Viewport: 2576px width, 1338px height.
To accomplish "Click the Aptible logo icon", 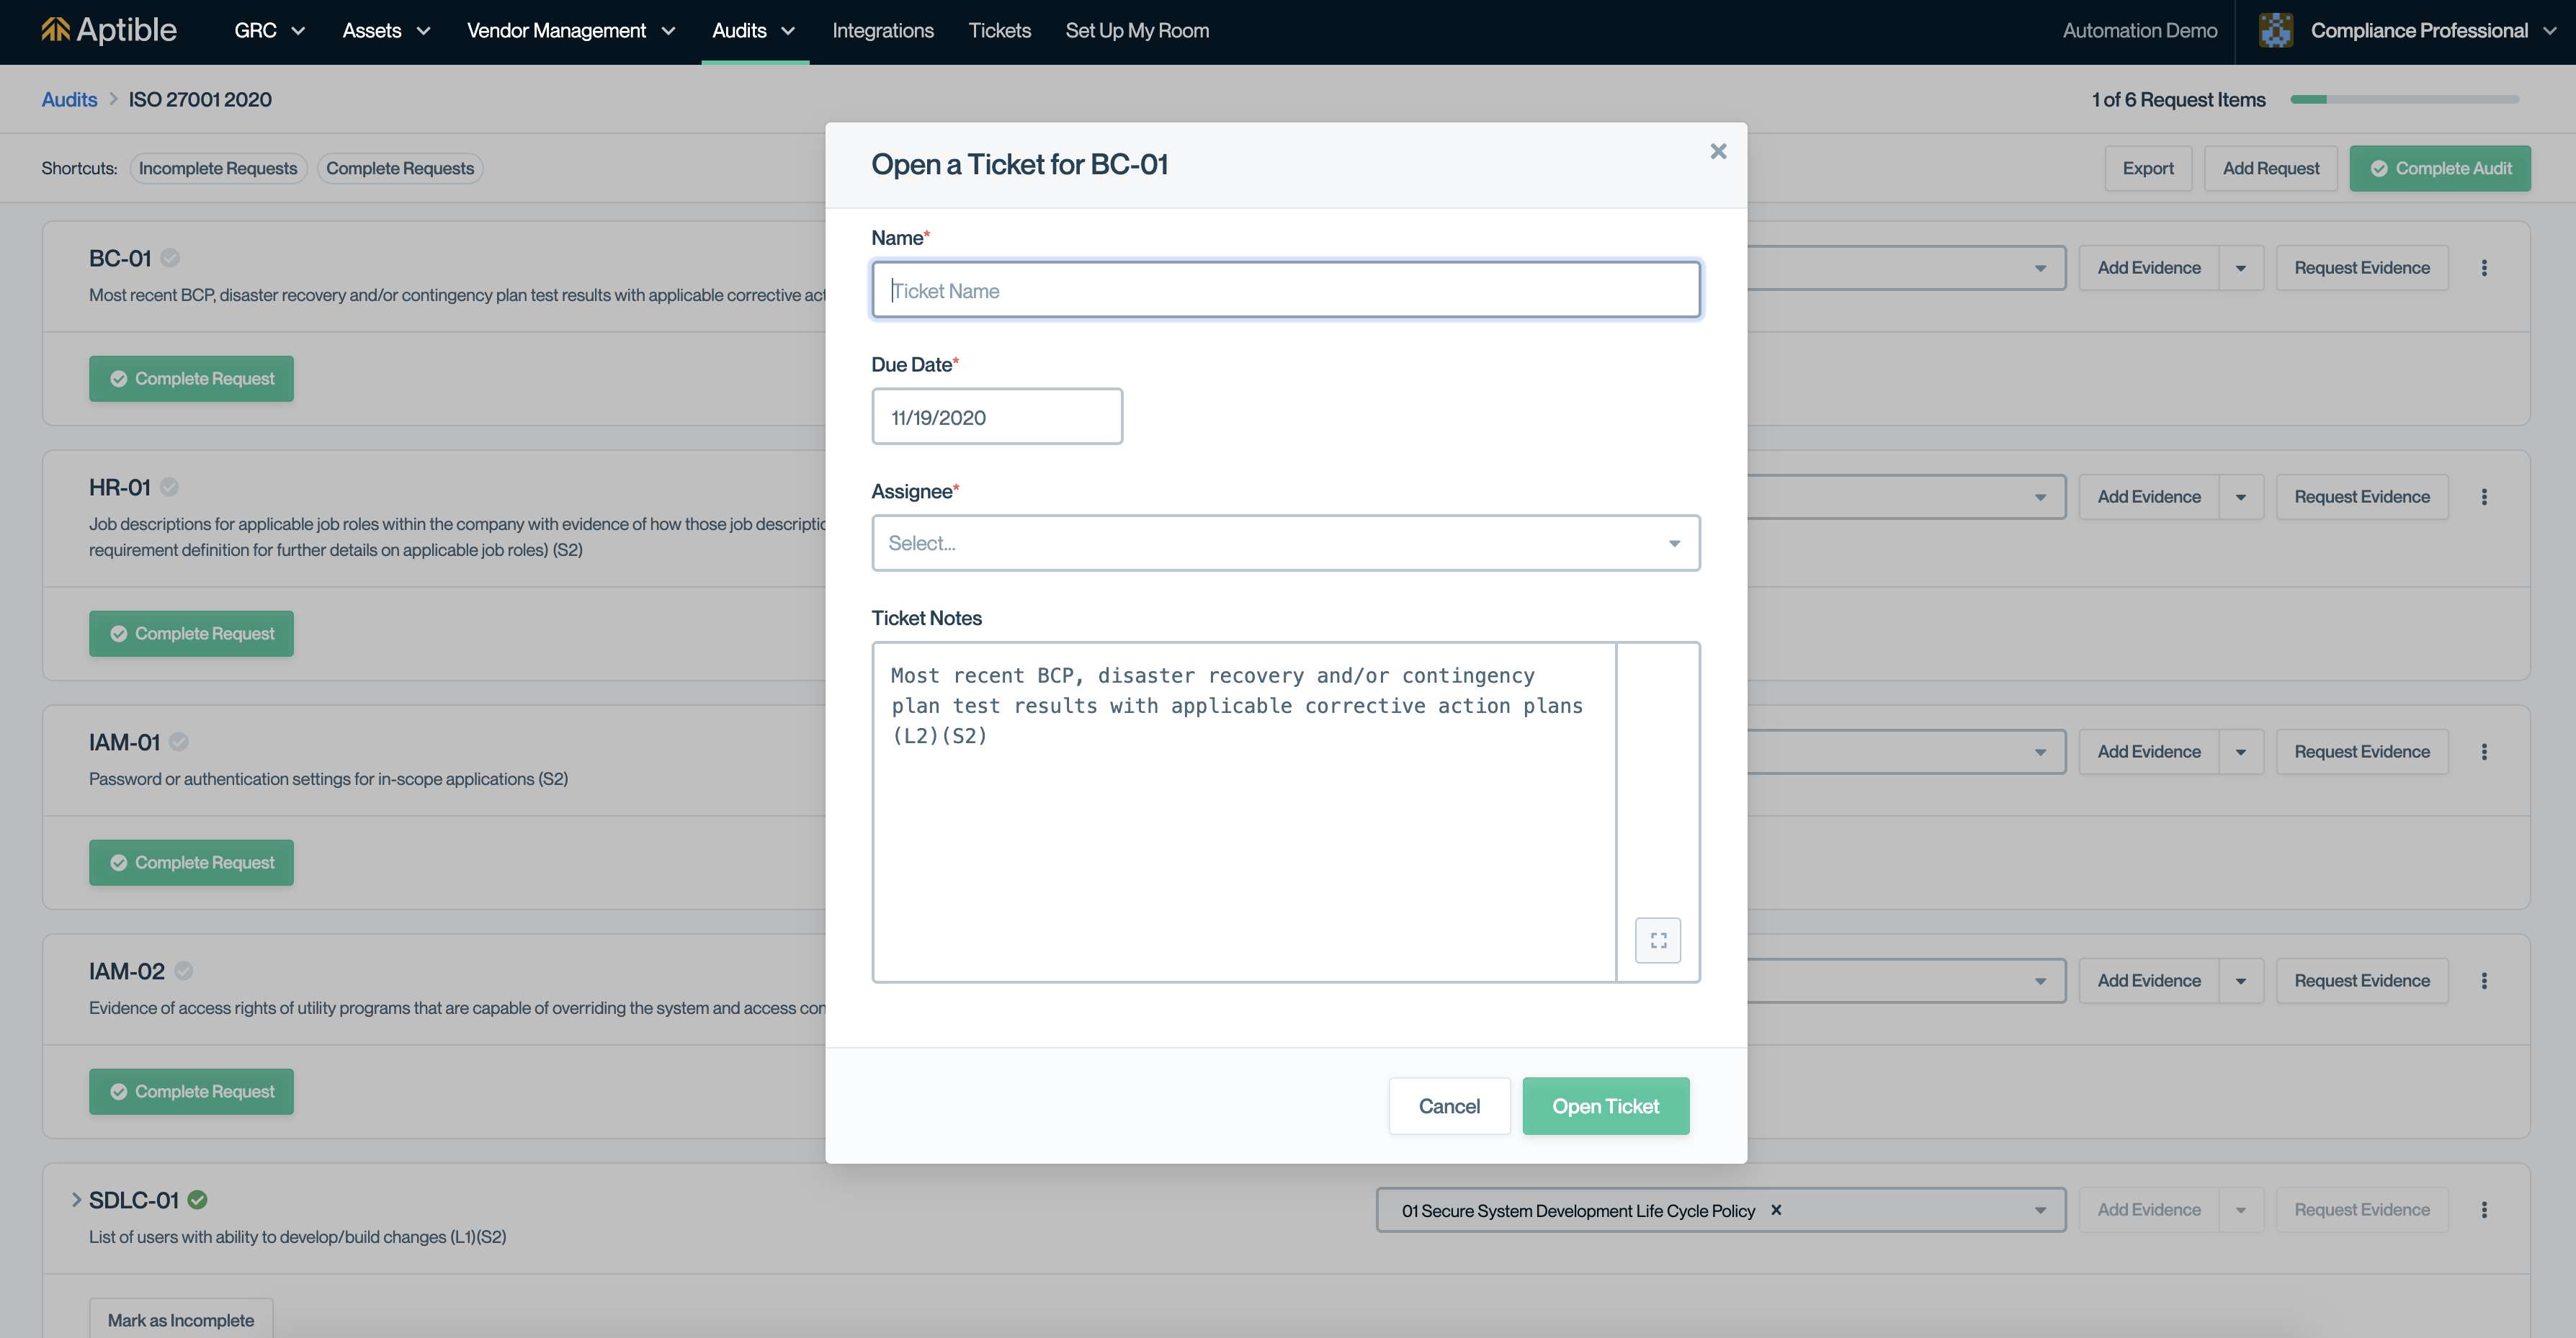I will click(x=56, y=30).
